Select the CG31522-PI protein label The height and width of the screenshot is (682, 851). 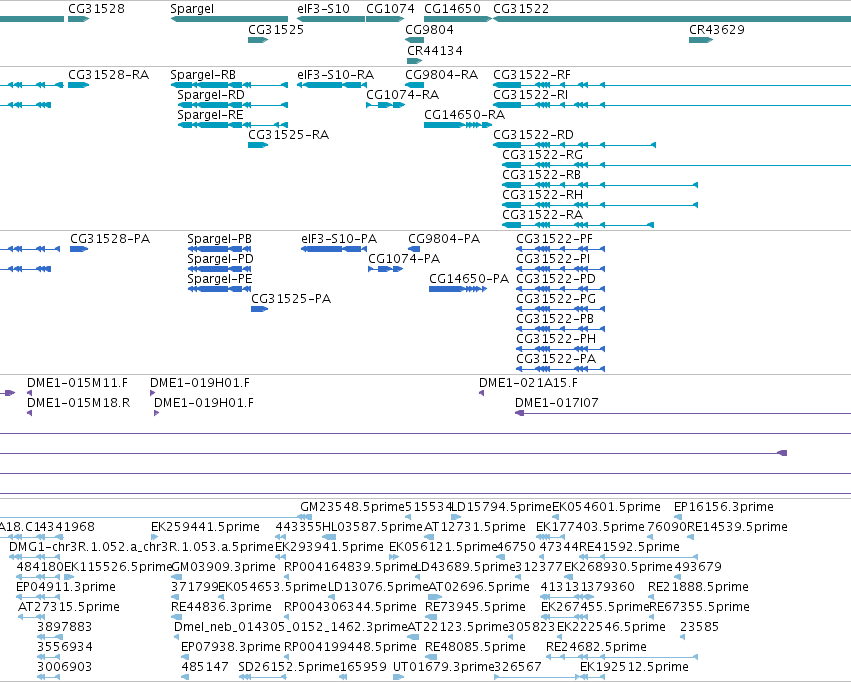(552, 259)
